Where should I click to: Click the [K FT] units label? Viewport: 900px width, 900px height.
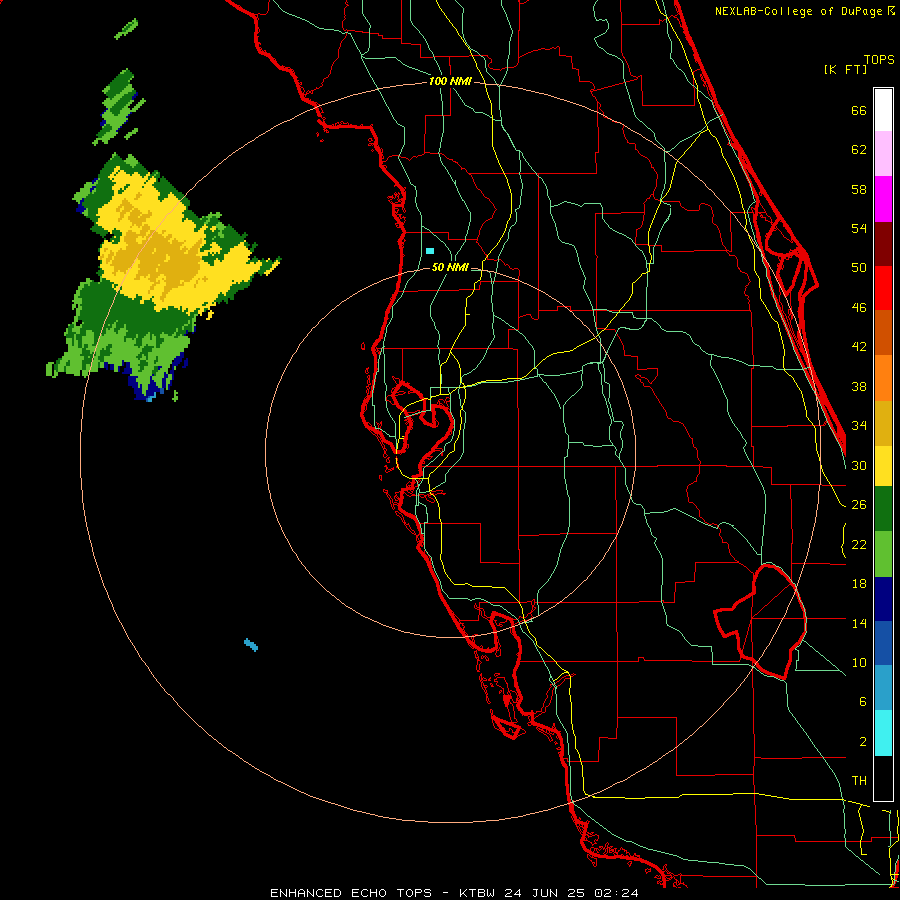click(845, 69)
